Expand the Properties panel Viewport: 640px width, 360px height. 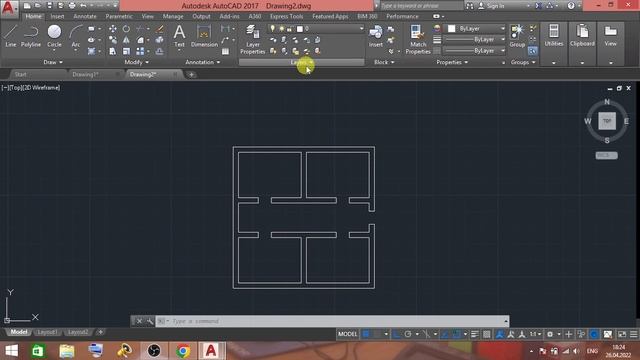point(452,62)
